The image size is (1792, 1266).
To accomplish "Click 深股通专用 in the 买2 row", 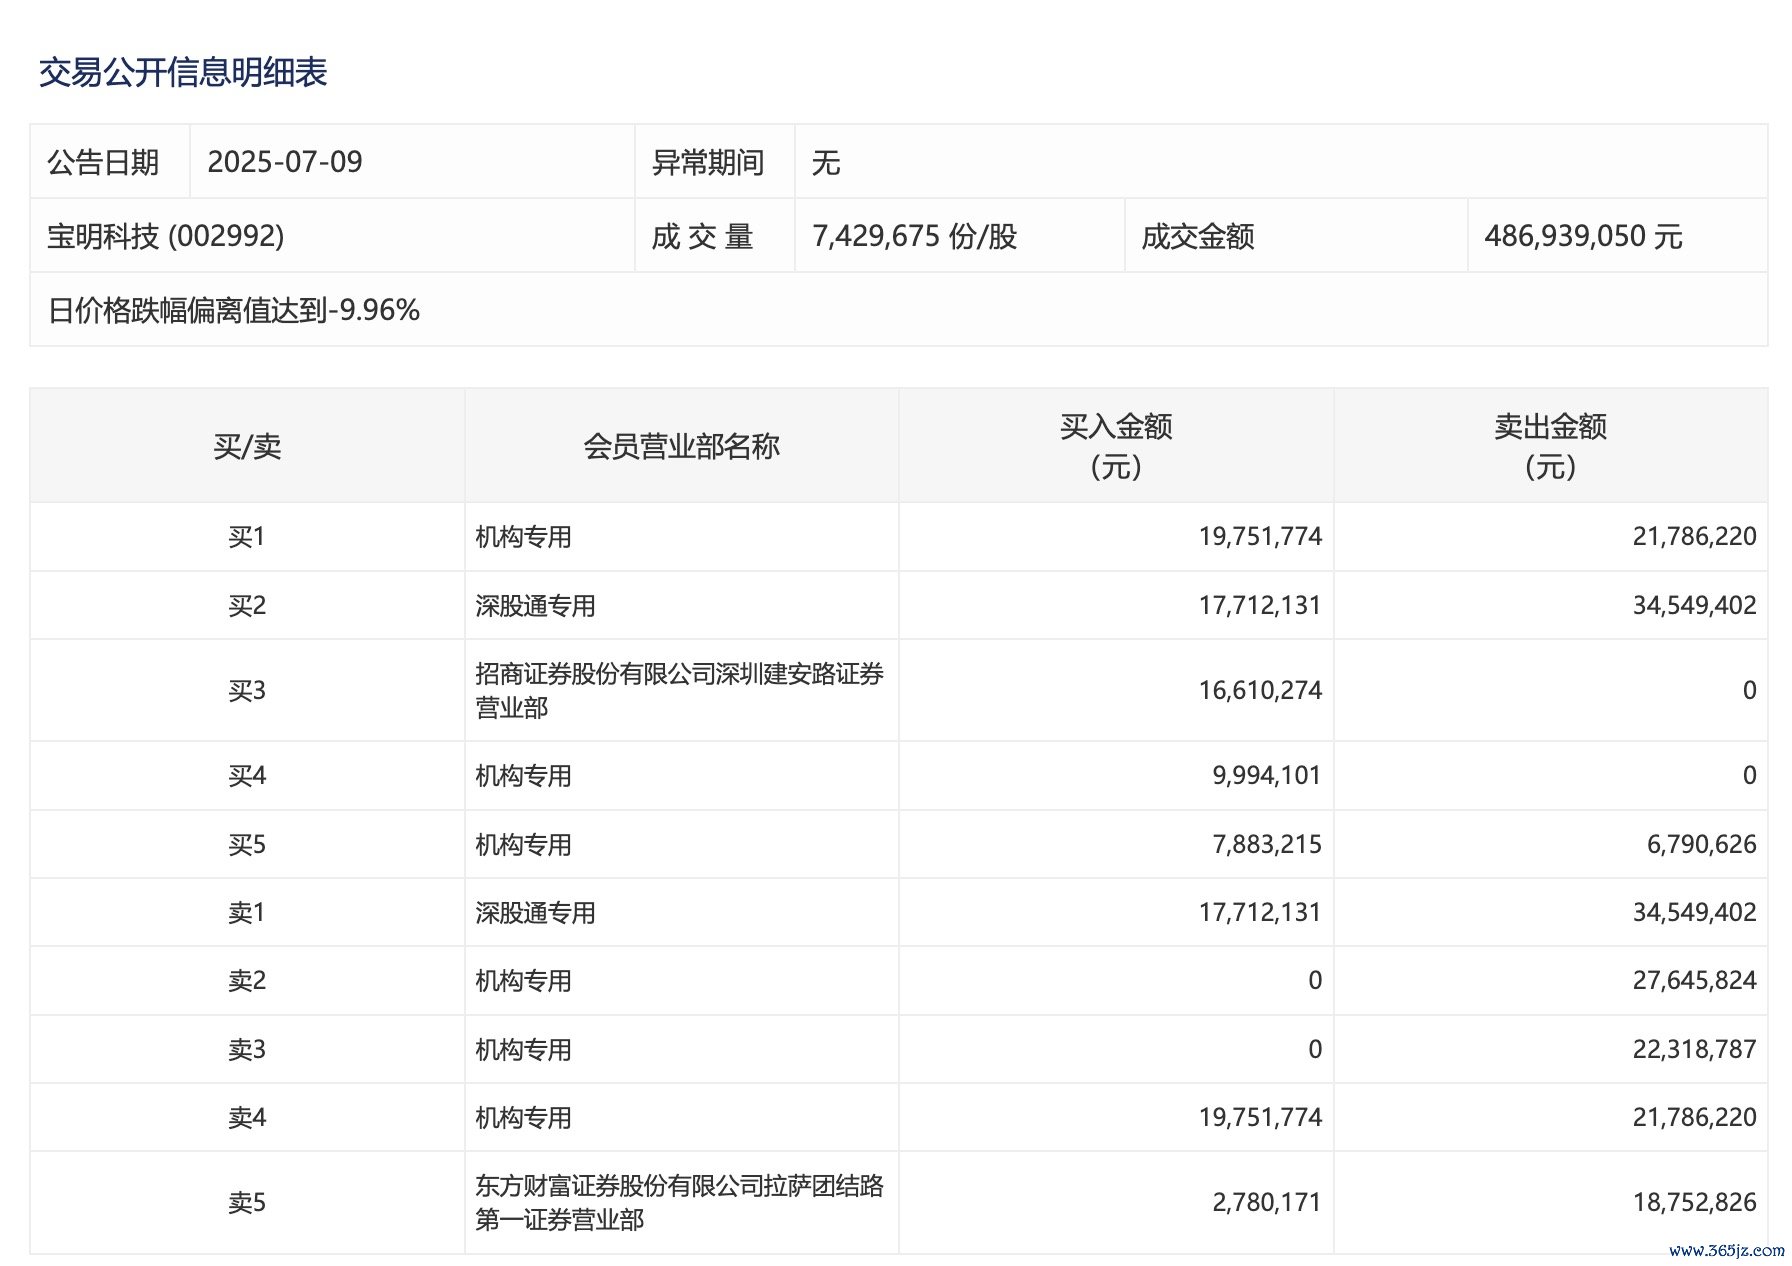I will click(x=535, y=606).
